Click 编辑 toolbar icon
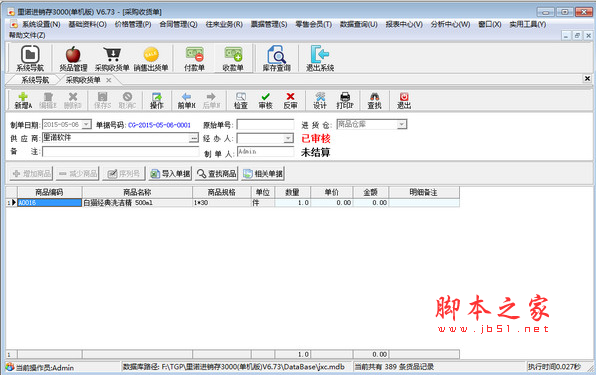Viewport: 596px width, 375px height. (x=48, y=101)
